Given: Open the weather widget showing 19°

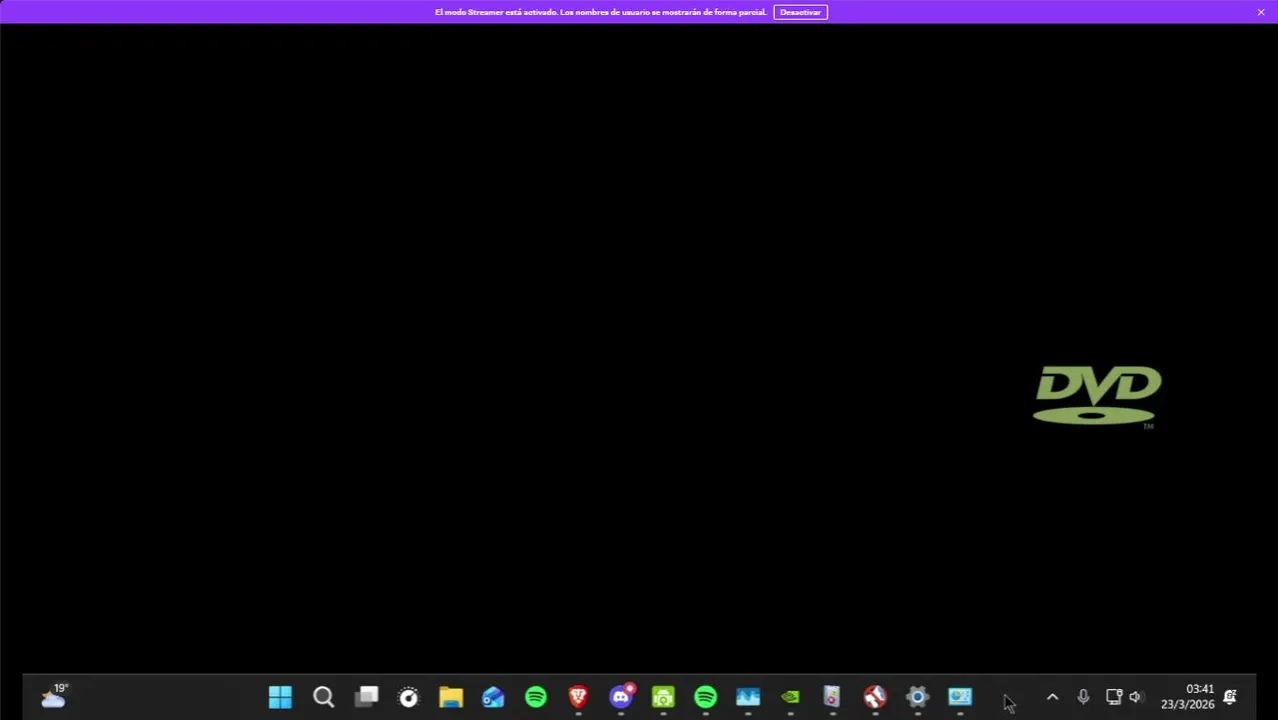Looking at the screenshot, I should point(54,696).
